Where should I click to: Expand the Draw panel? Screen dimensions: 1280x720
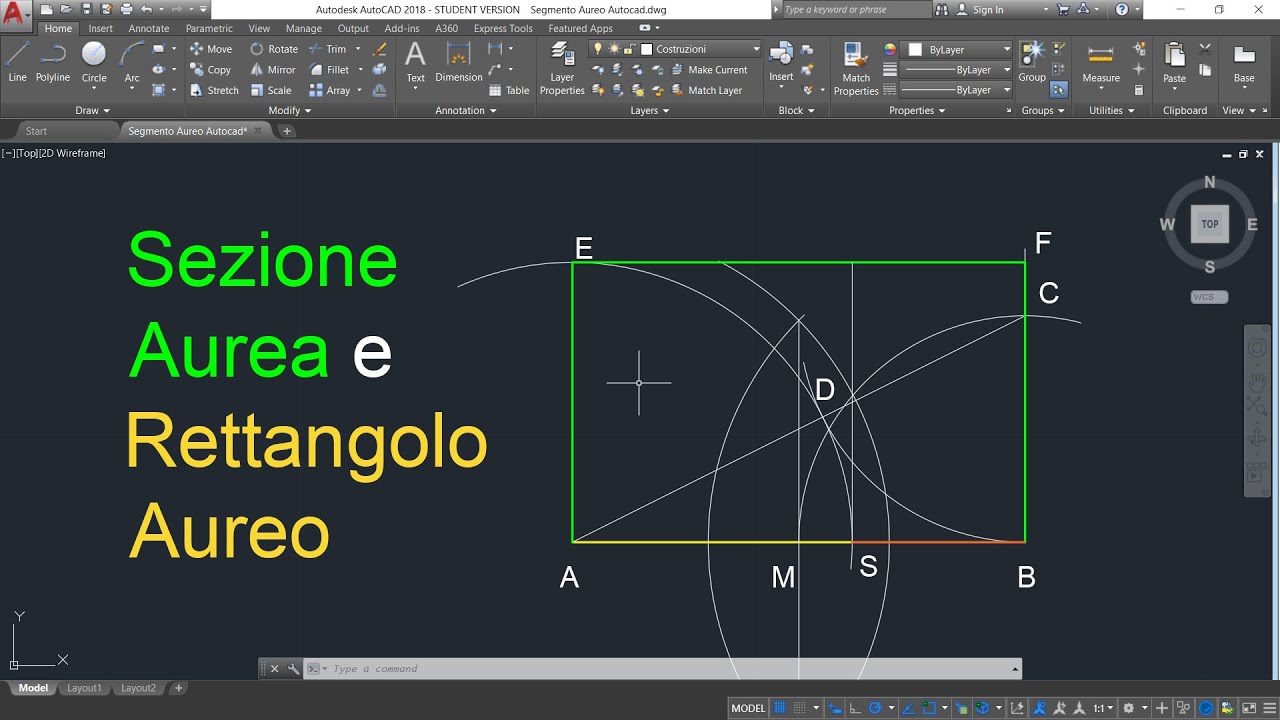point(93,110)
